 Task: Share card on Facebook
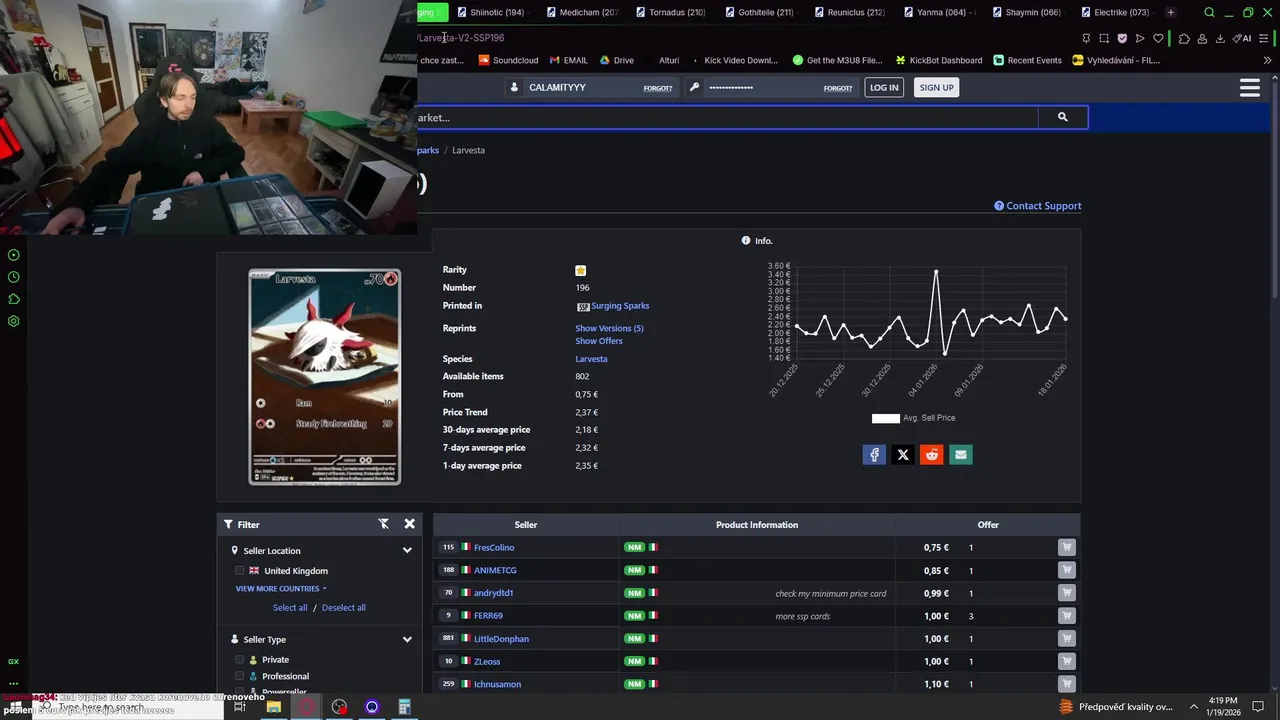pos(874,455)
